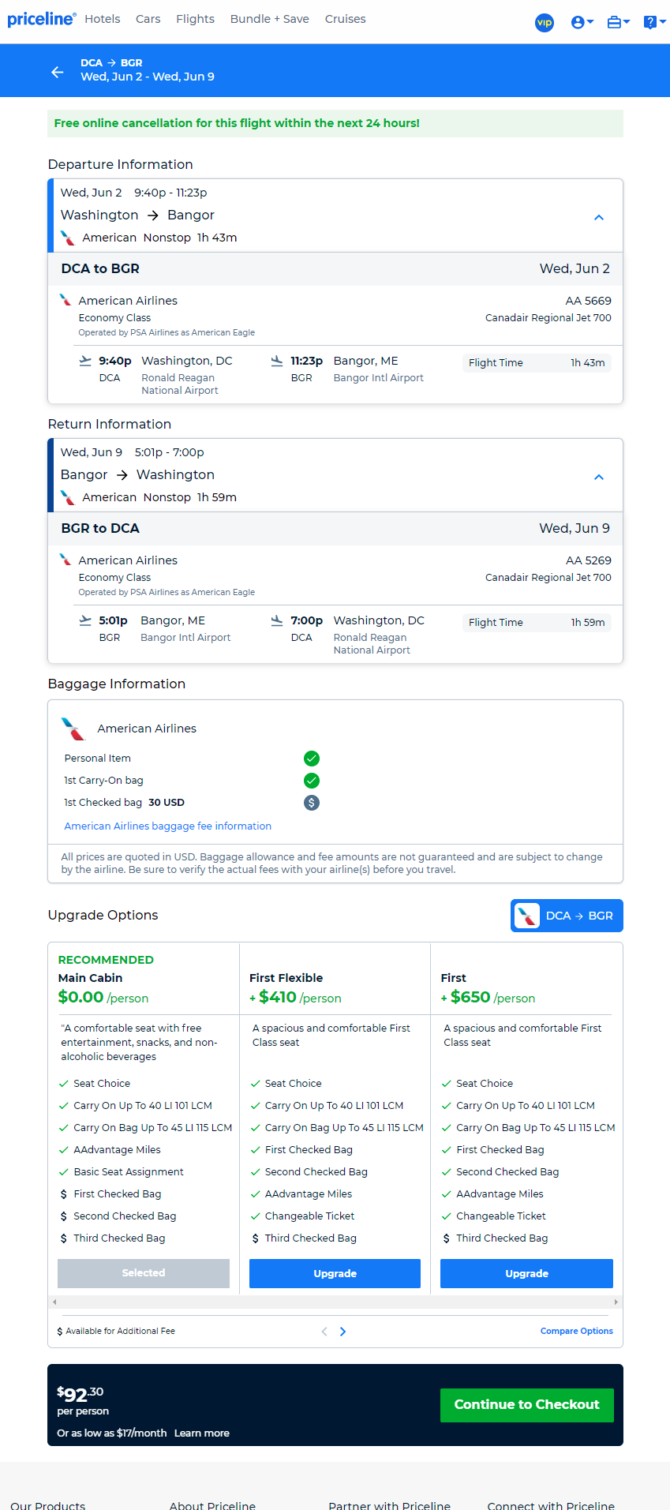Click Continue to Checkout
670x1510 pixels.
527,1404
